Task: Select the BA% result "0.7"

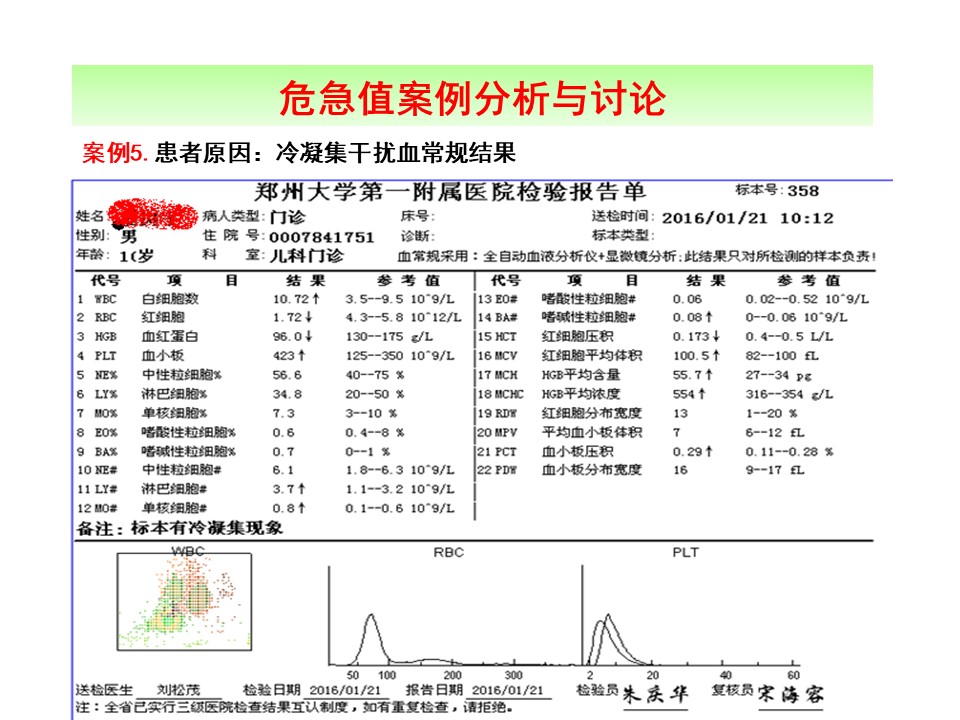Action: (x=283, y=451)
